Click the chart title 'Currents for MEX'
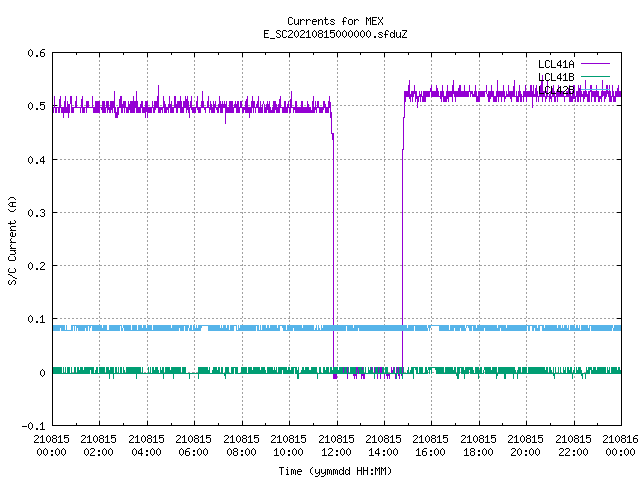 335,21
